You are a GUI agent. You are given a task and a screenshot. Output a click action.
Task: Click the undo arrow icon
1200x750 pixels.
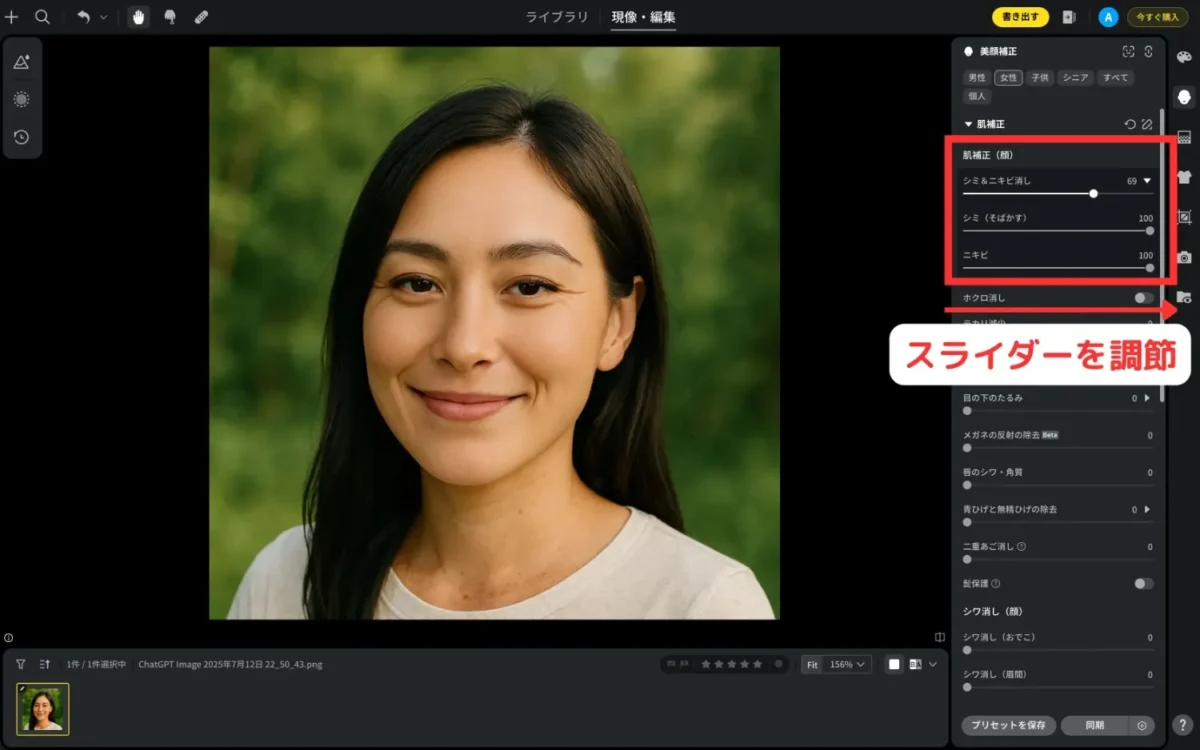point(84,17)
